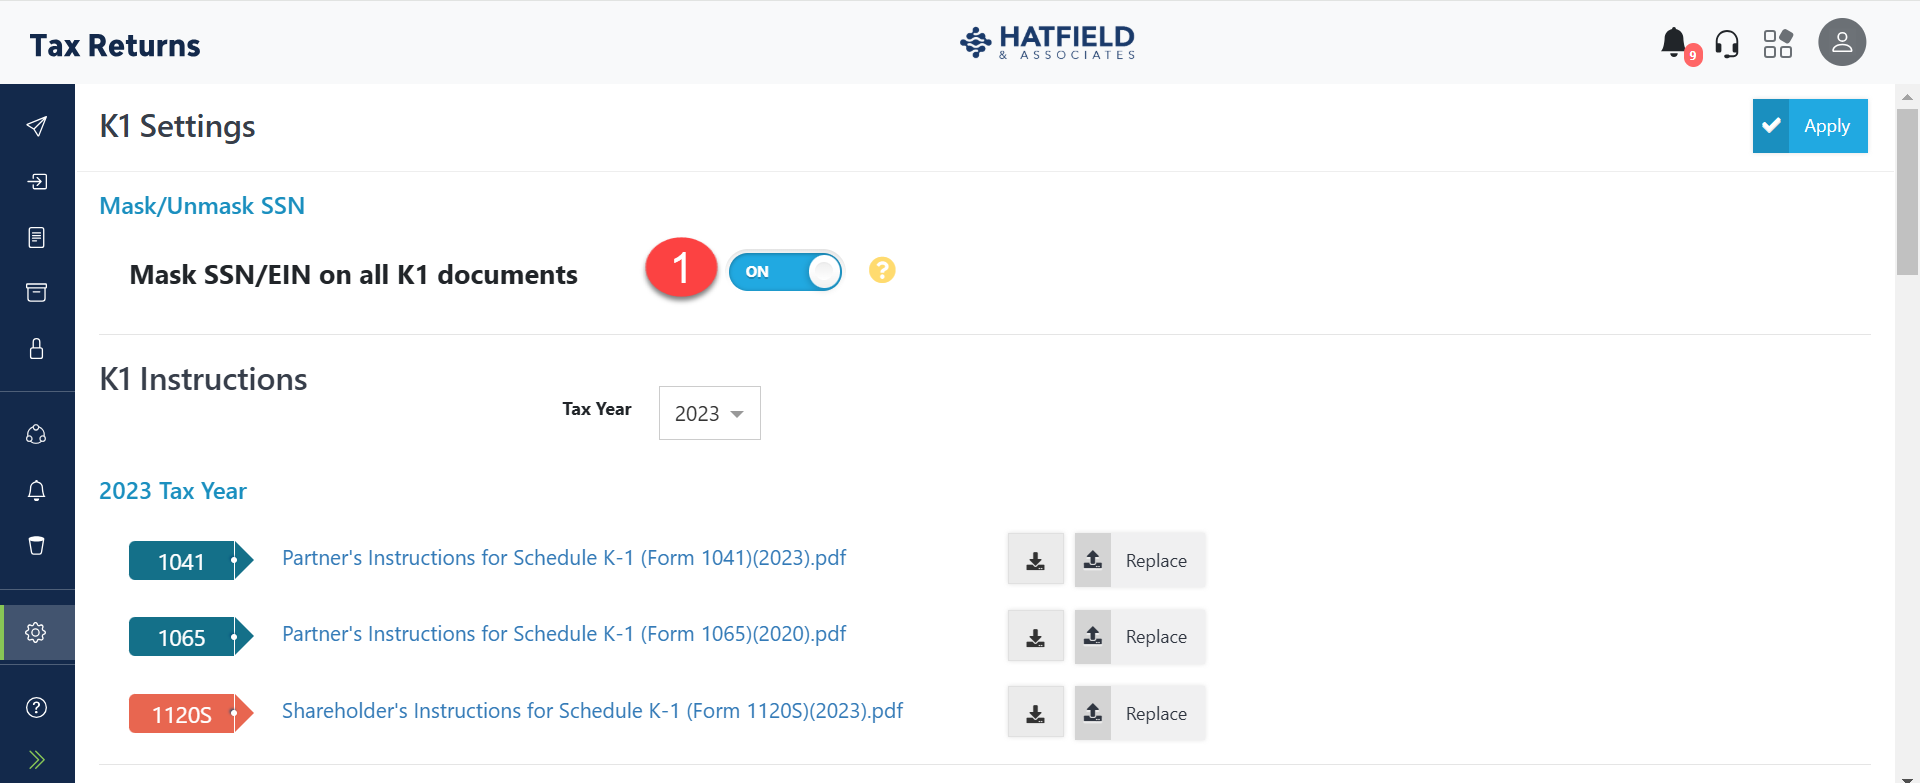Open the settings gear in sidebar
Image resolution: width=1920 pixels, height=783 pixels.
pyautogui.click(x=37, y=632)
